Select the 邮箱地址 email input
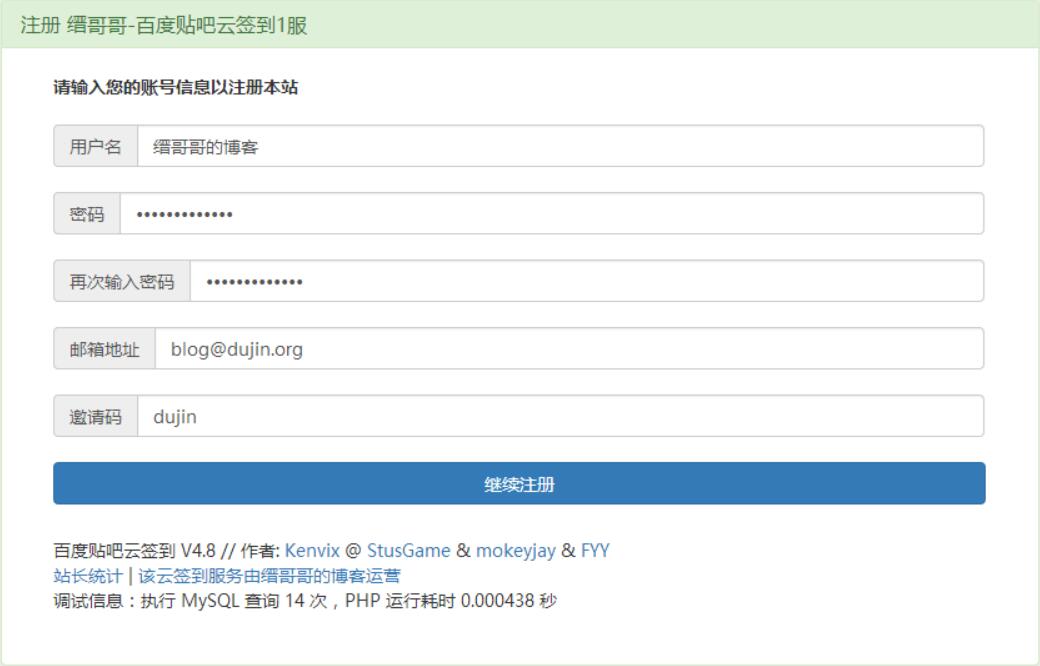The height and width of the screenshot is (666, 1040). [569, 349]
